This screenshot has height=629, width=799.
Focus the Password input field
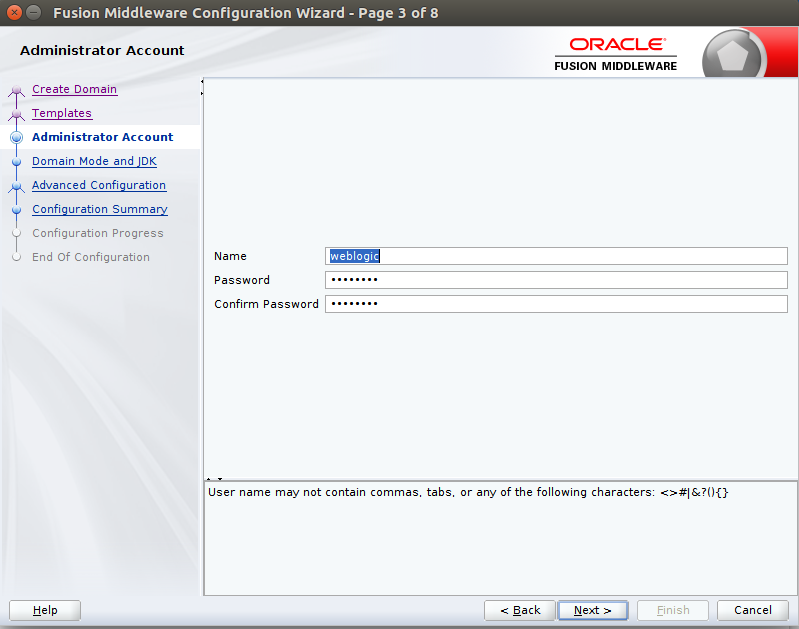click(556, 280)
